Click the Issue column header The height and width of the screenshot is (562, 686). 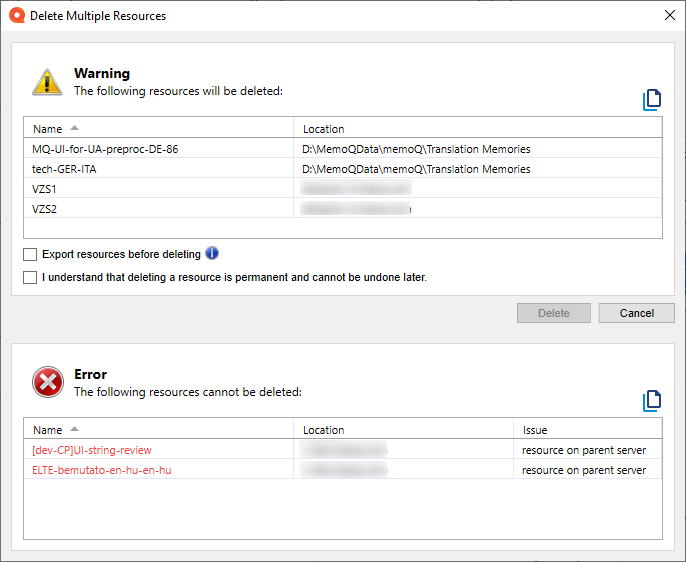pos(535,430)
